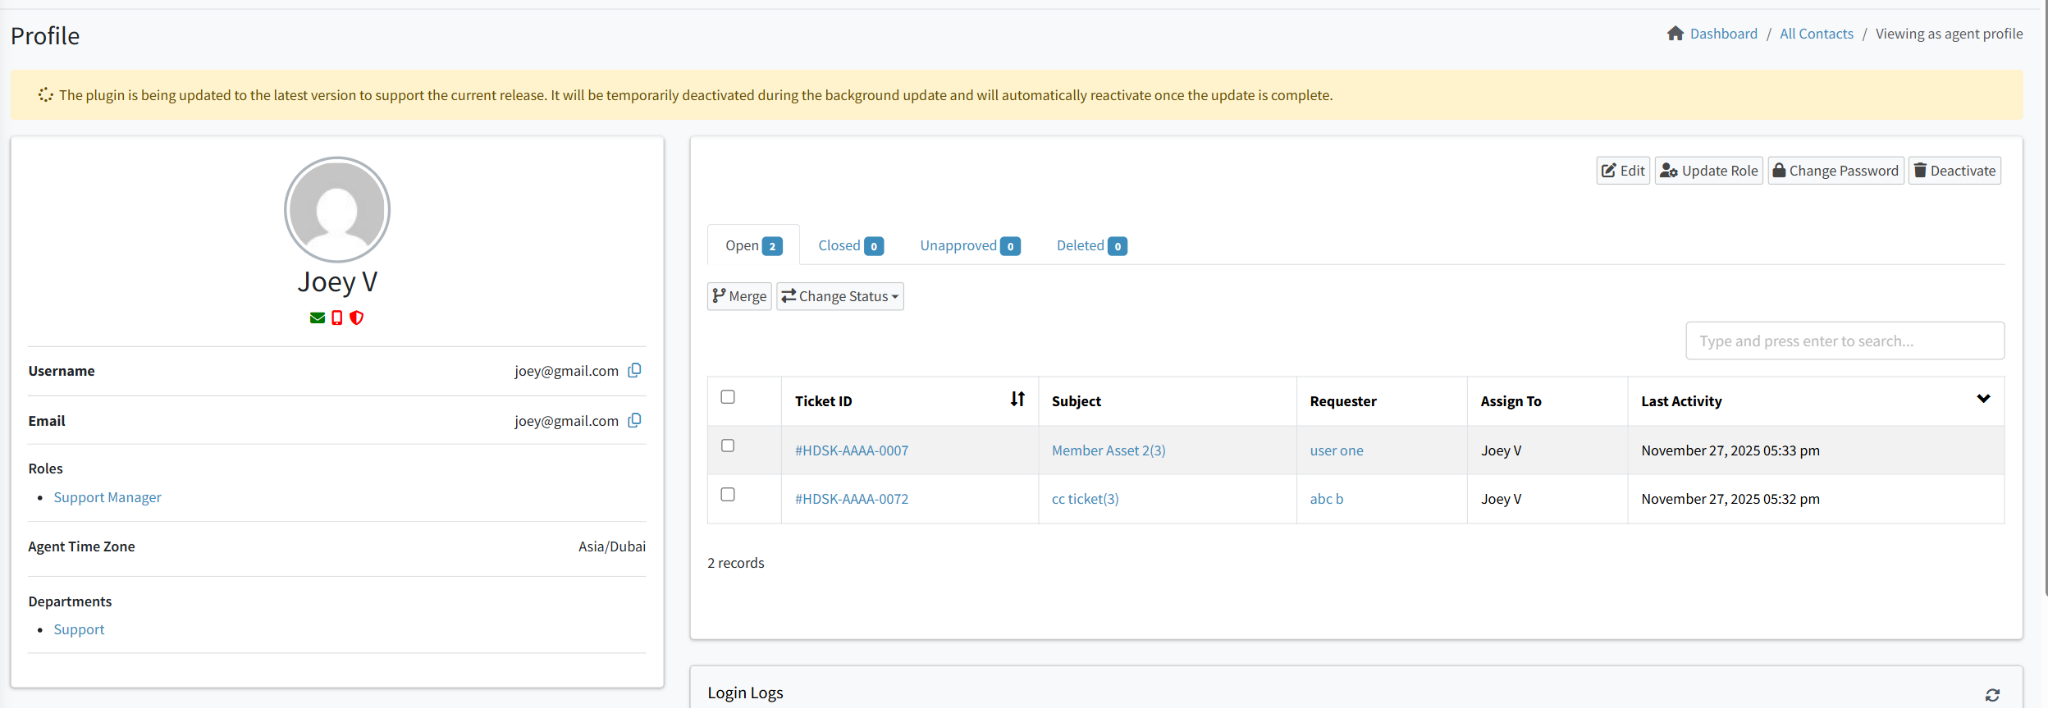
Task: Click the Dashboard home icon in breadcrumb
Action: point(1675,34)
